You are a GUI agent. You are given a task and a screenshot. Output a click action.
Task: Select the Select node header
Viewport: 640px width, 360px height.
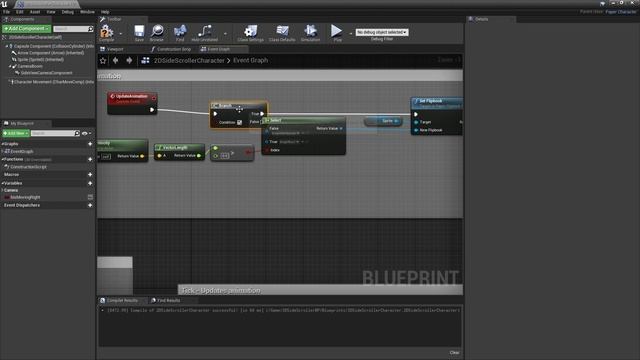tap(303, 120)
